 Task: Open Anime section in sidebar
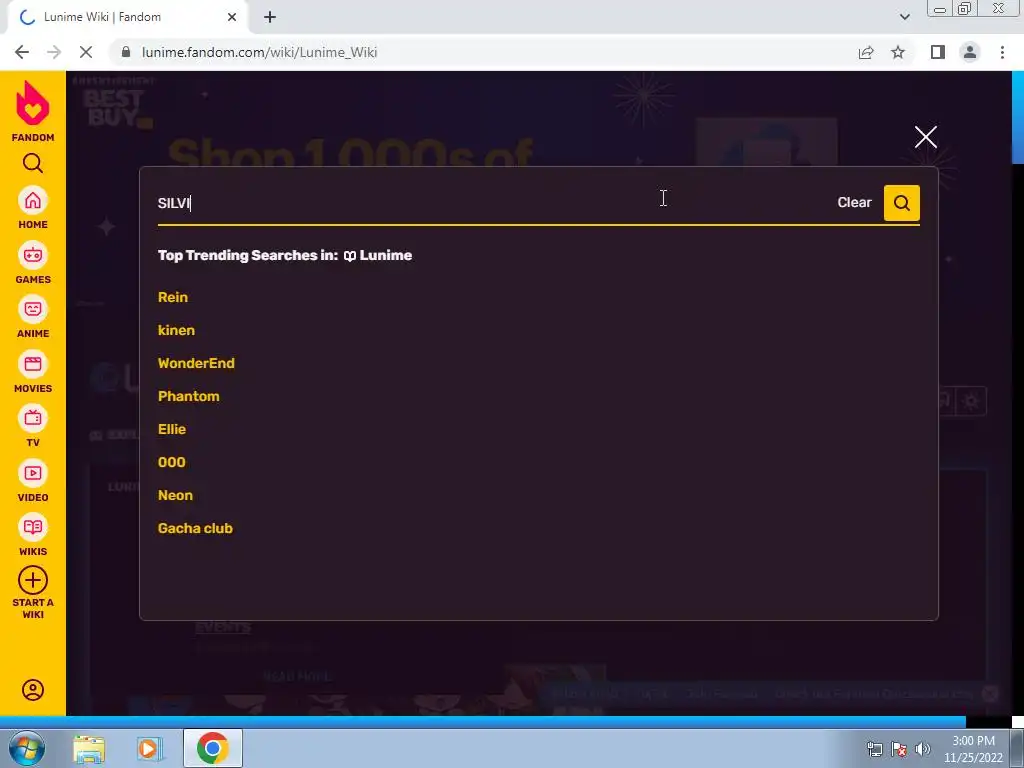pyautogui.click(x=33, y=317)
